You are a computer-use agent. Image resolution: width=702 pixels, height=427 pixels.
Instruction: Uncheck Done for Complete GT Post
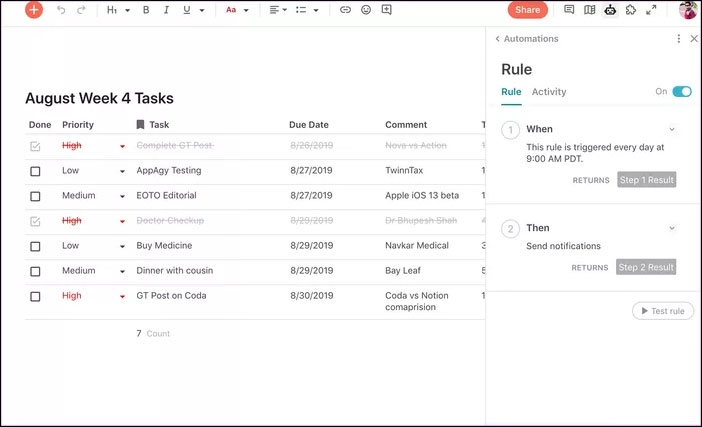coord(35,146)
